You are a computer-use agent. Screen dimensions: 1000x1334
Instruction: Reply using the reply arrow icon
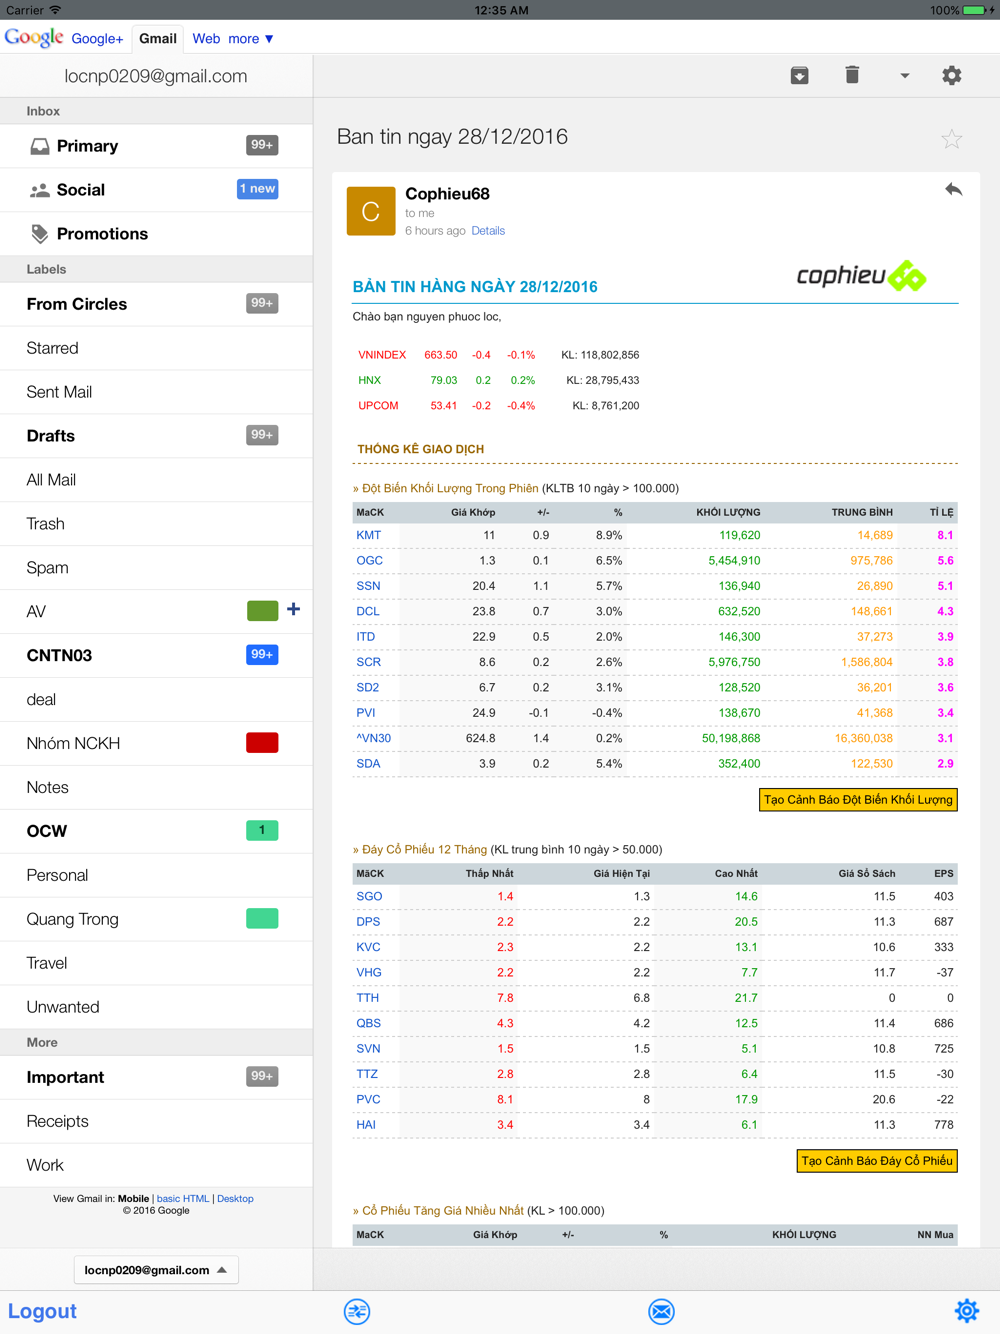(953, 189)
